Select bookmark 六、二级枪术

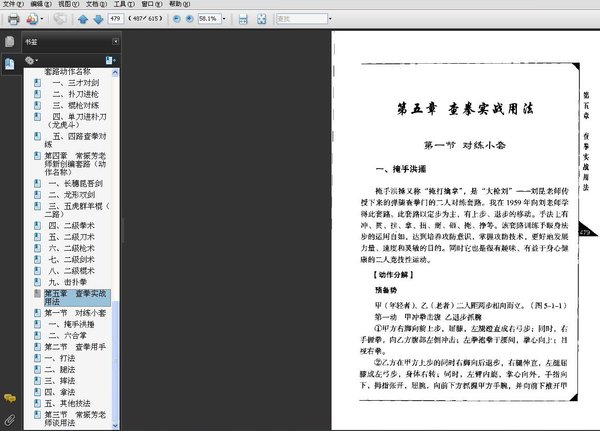72,248
